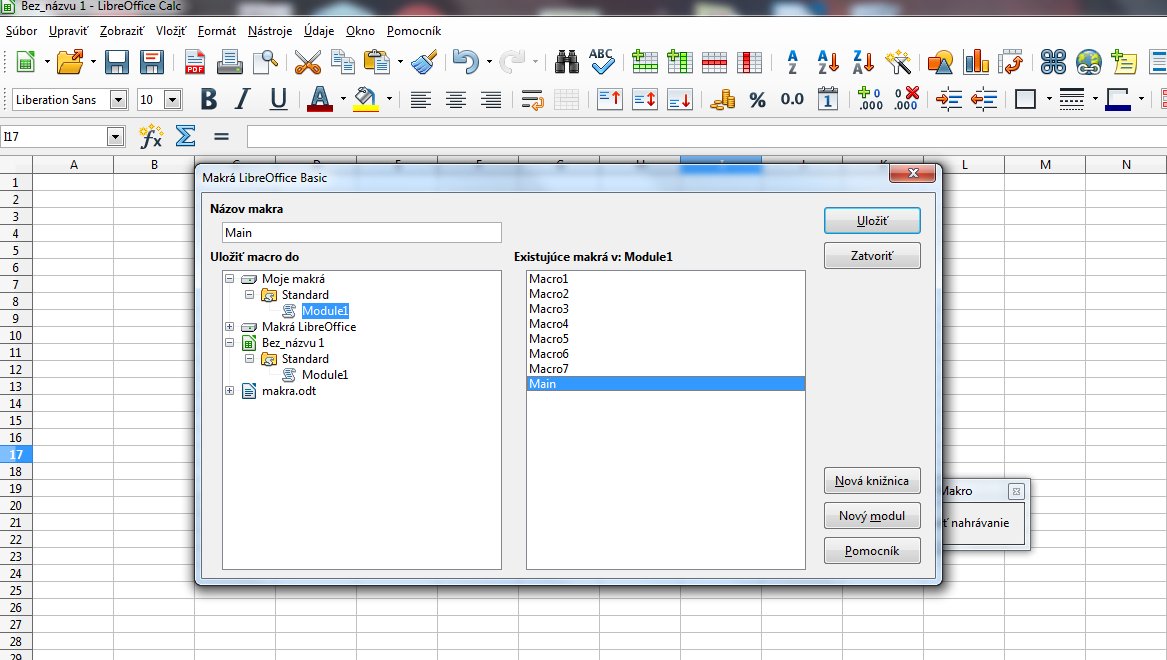Activate the Clone Formatting paintbrush

[x=424, y=62]
